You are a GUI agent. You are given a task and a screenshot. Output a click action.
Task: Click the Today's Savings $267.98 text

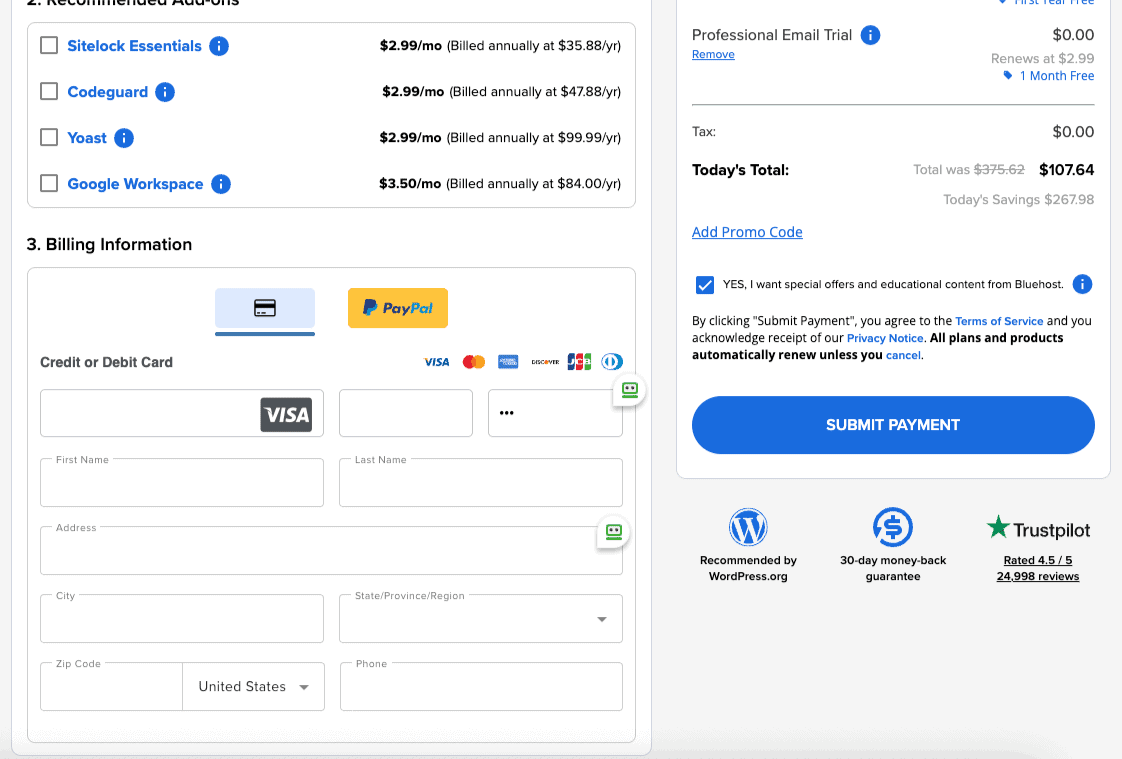[x=1018, y=200]
